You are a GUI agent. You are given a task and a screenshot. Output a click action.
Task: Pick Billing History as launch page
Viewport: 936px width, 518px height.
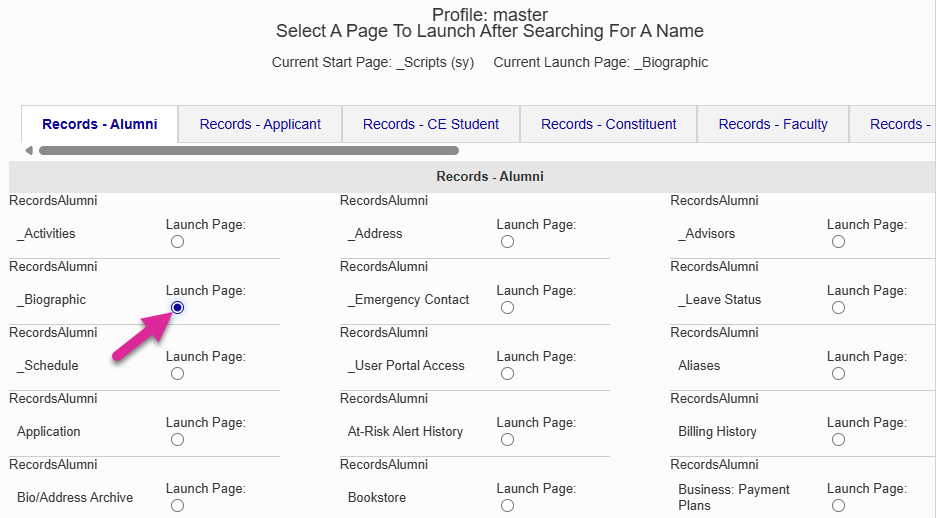pos(838,440)
